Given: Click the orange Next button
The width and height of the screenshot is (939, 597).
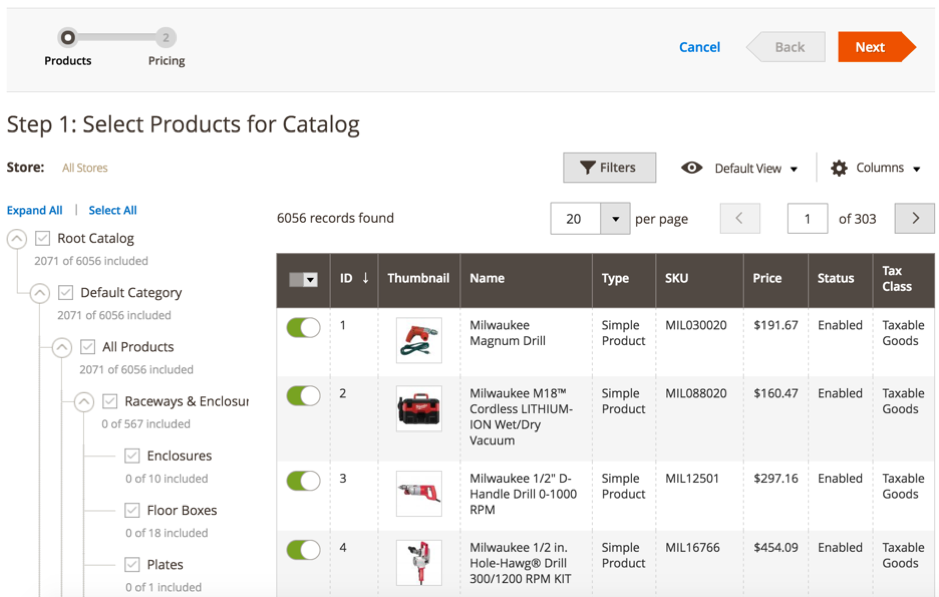Looking at the screenshot, I should (877, 47).
